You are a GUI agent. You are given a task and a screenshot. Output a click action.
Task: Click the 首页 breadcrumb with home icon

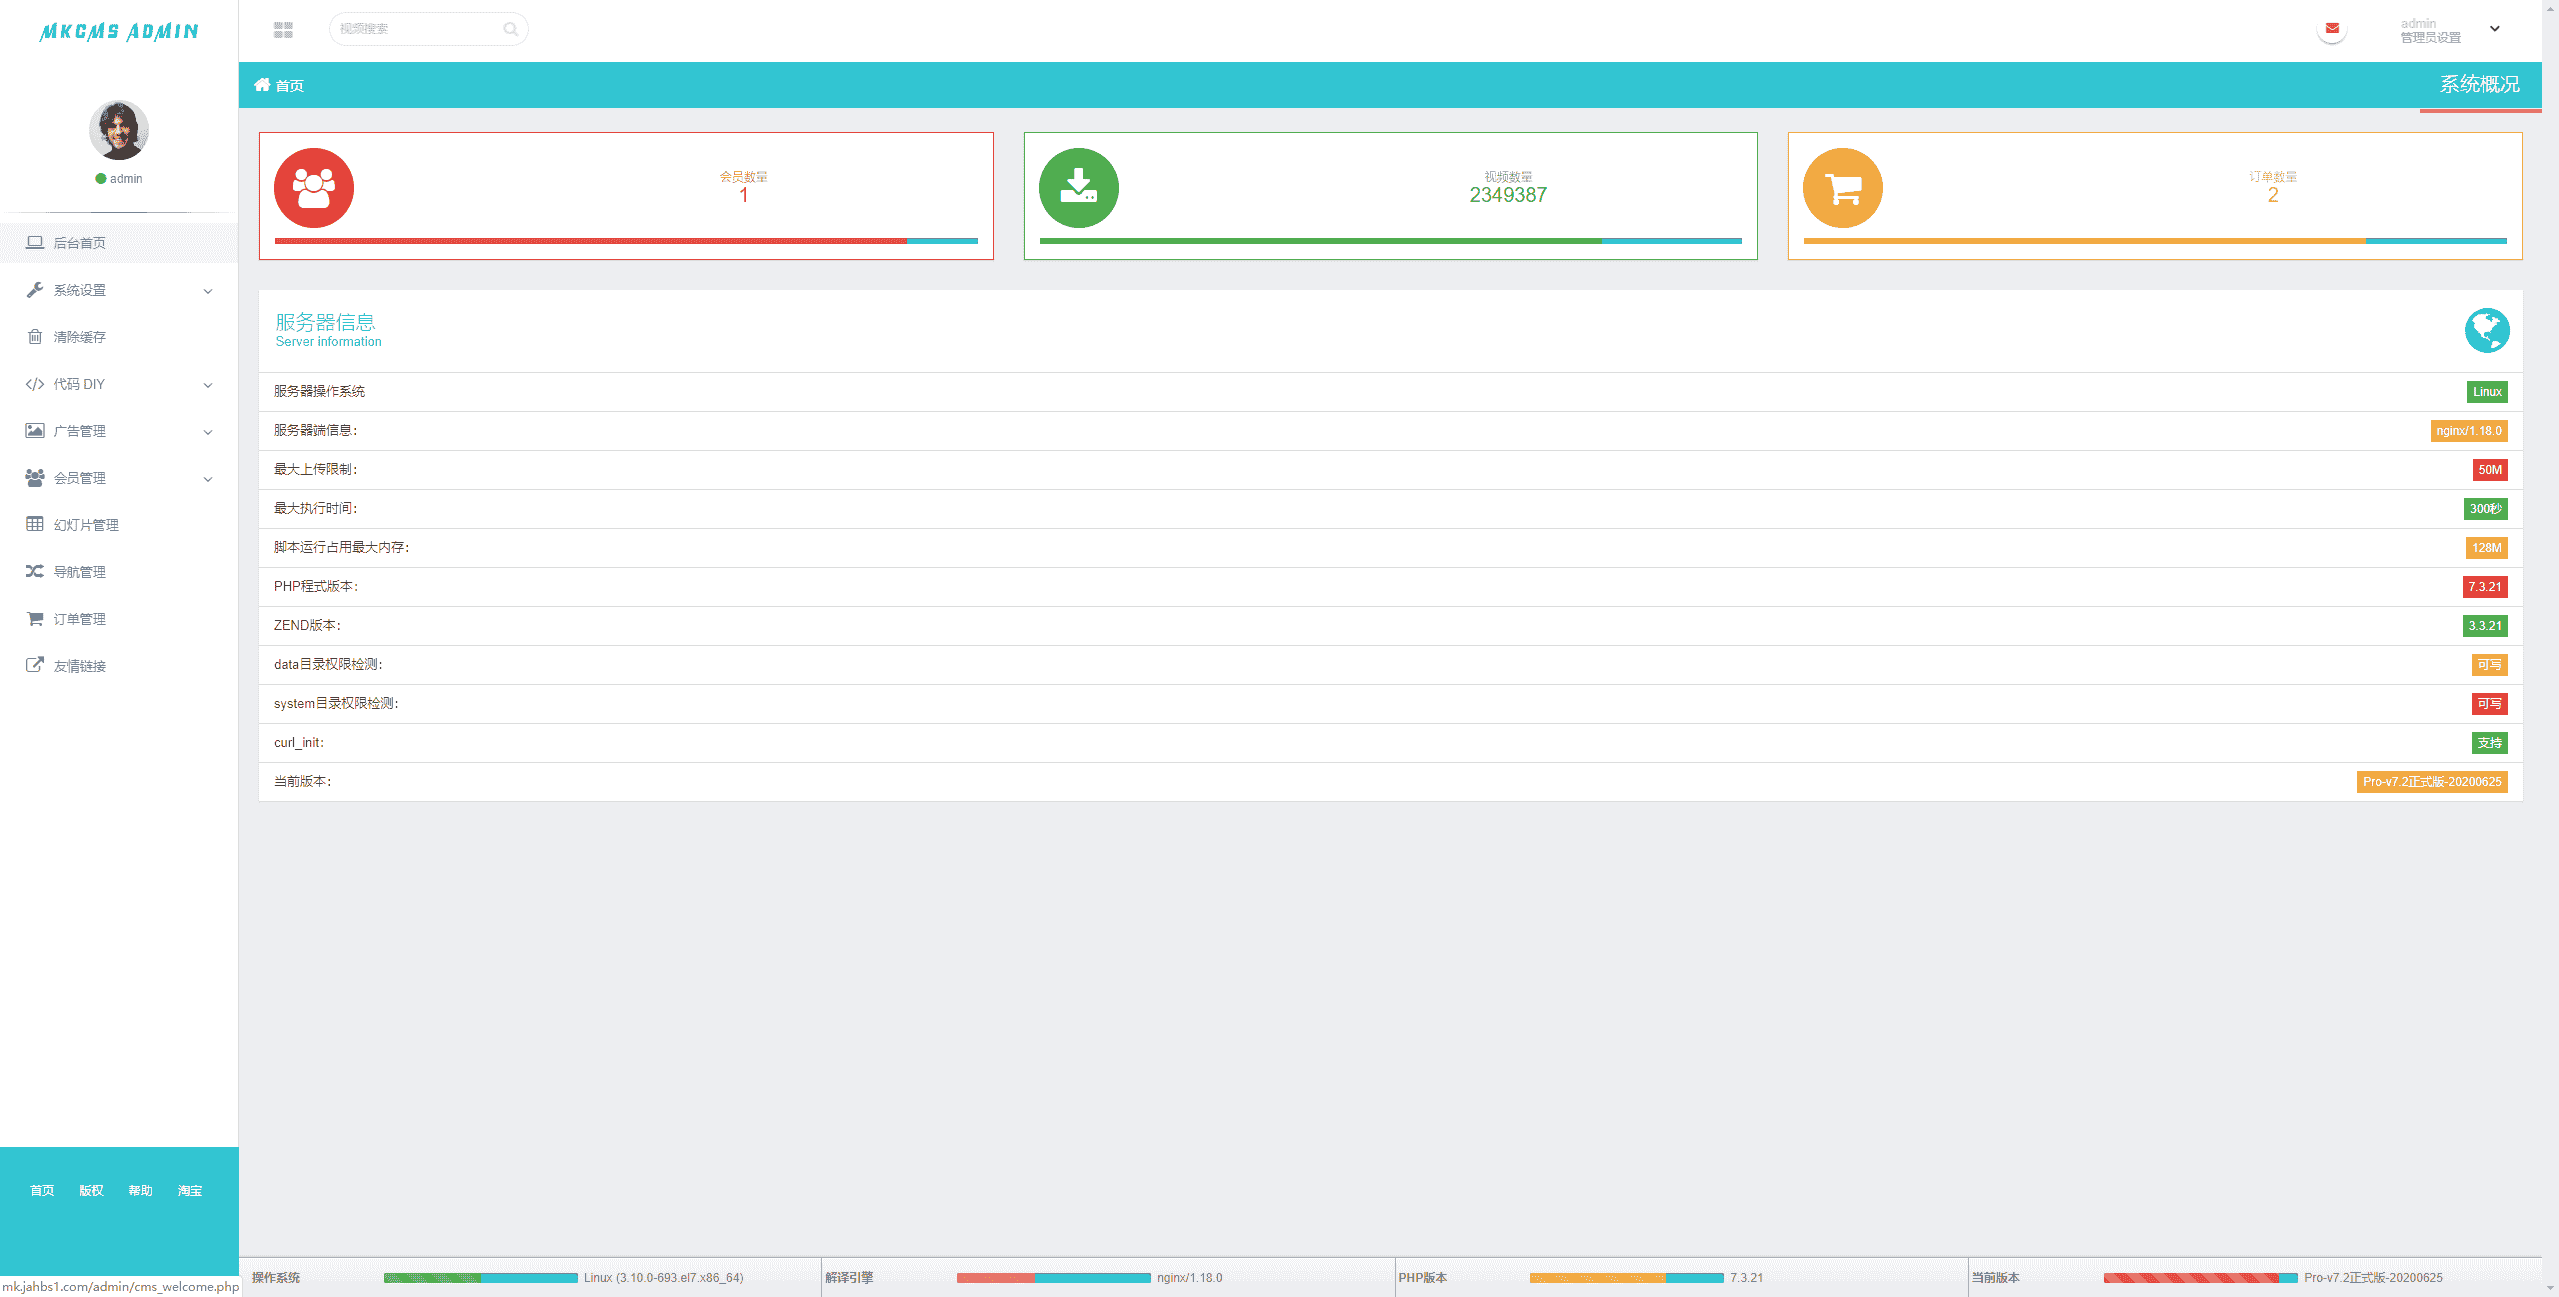[279, 85]
